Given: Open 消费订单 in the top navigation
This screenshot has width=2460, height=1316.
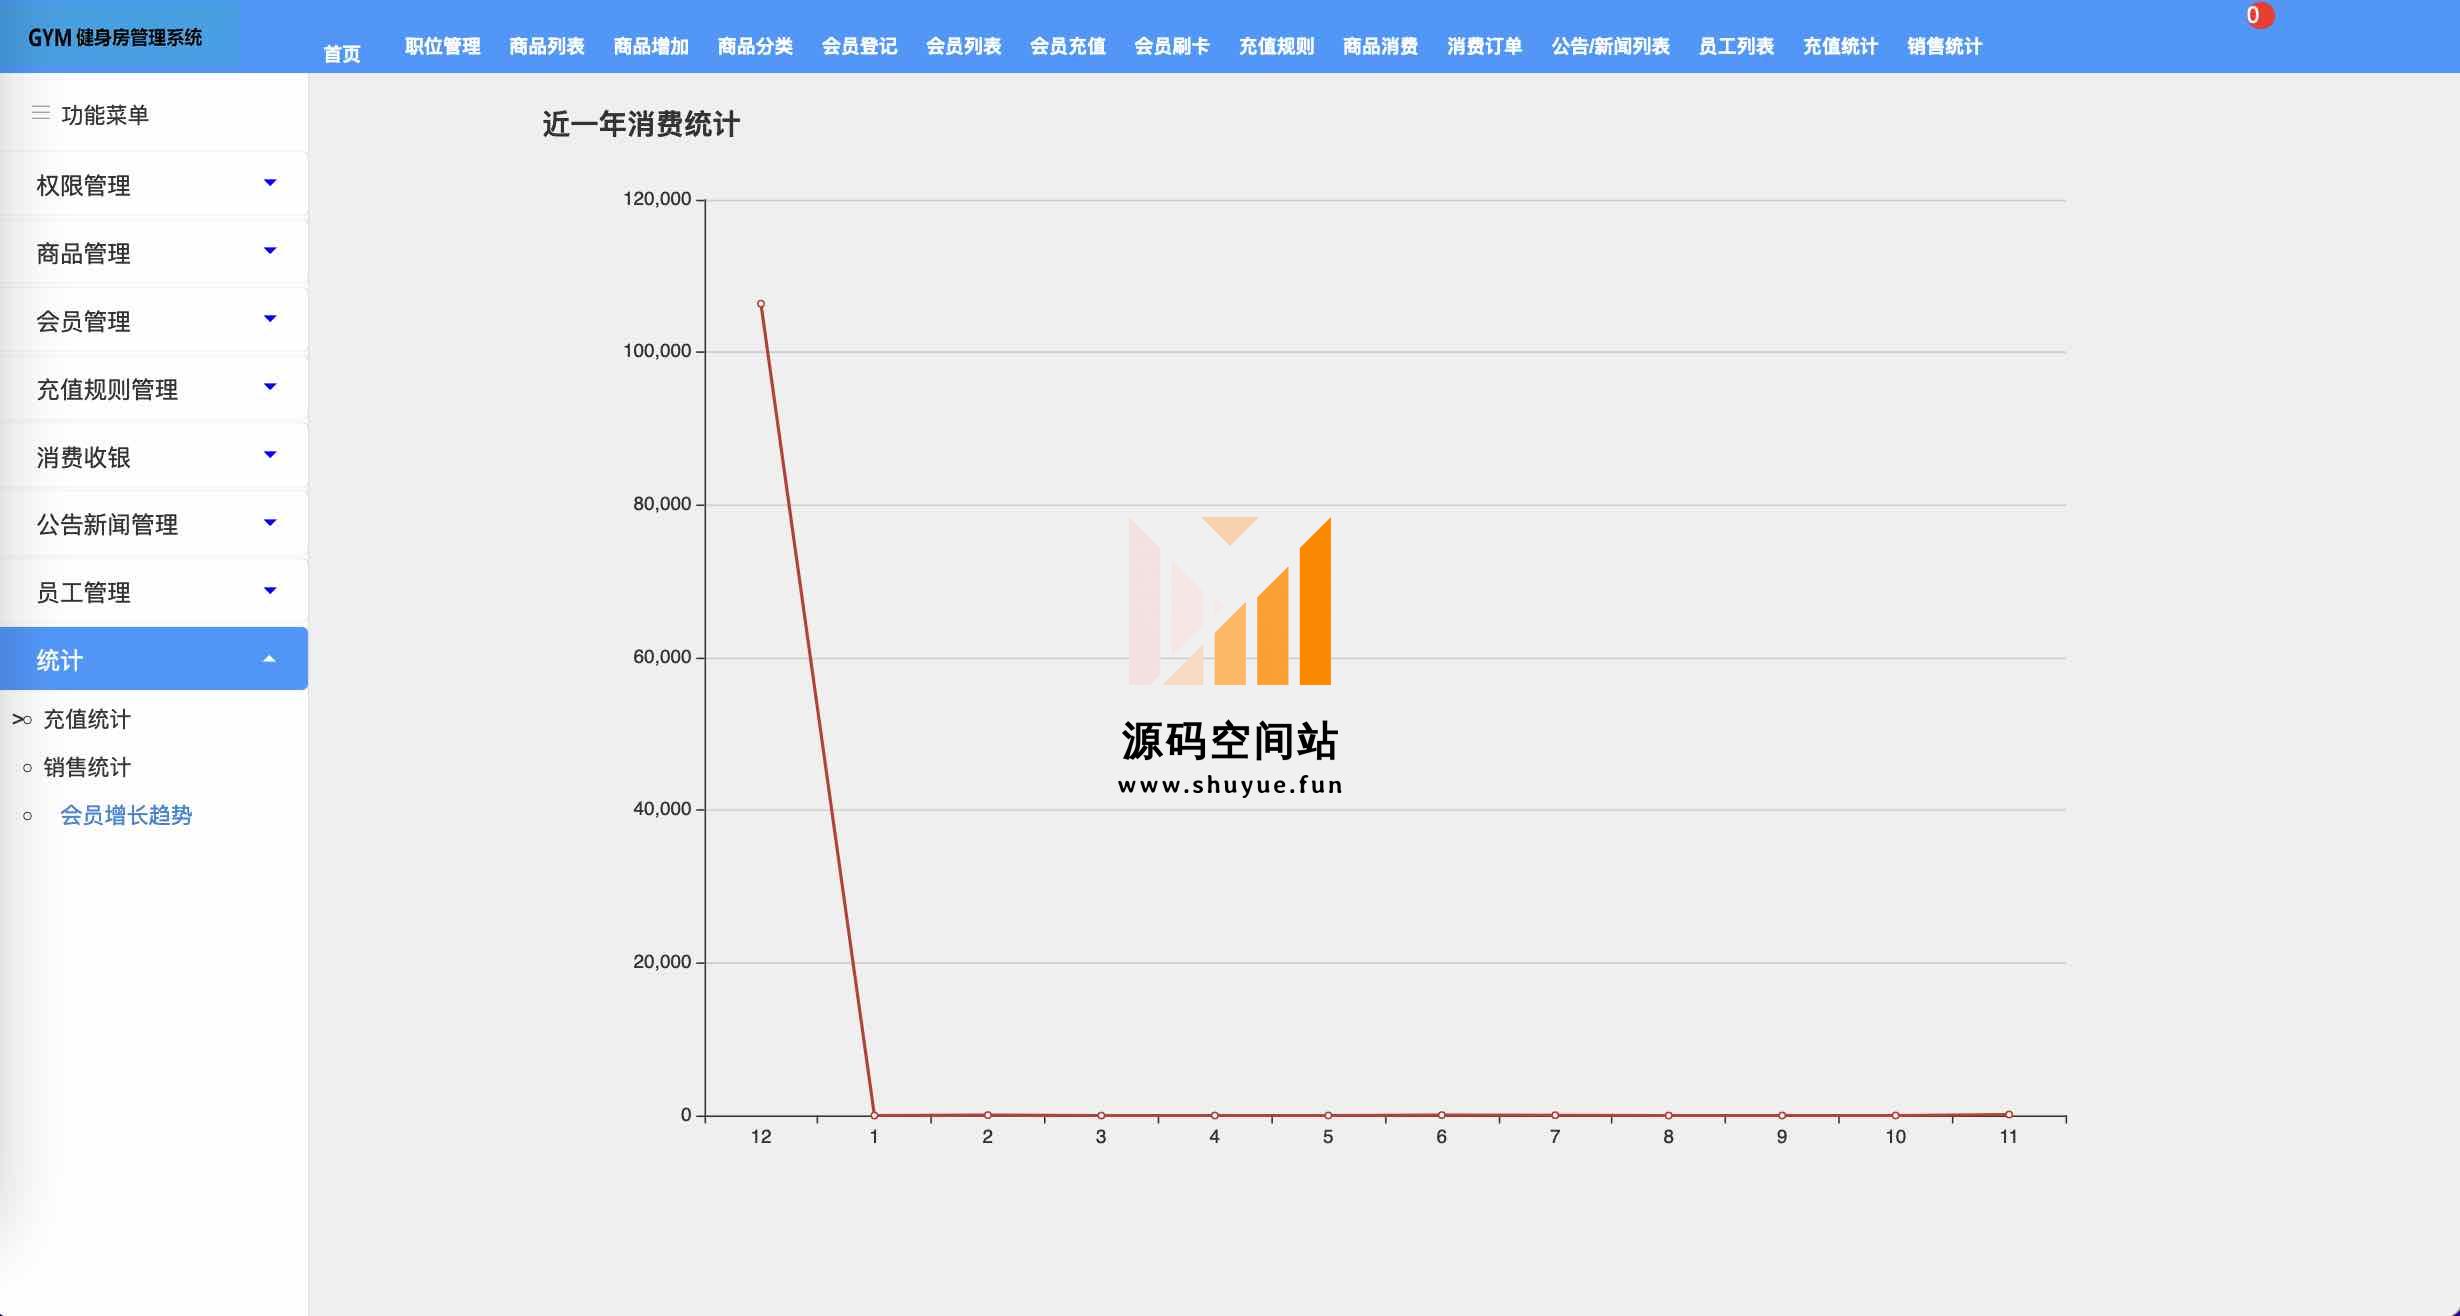Looking at the screenshot, I should click(x=1485, y=46).
